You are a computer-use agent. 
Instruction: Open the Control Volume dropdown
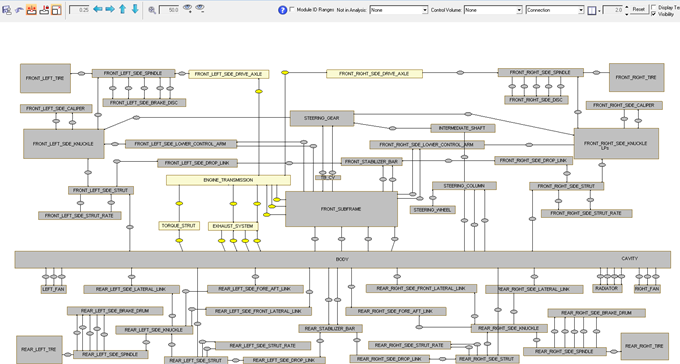point(493,10)
